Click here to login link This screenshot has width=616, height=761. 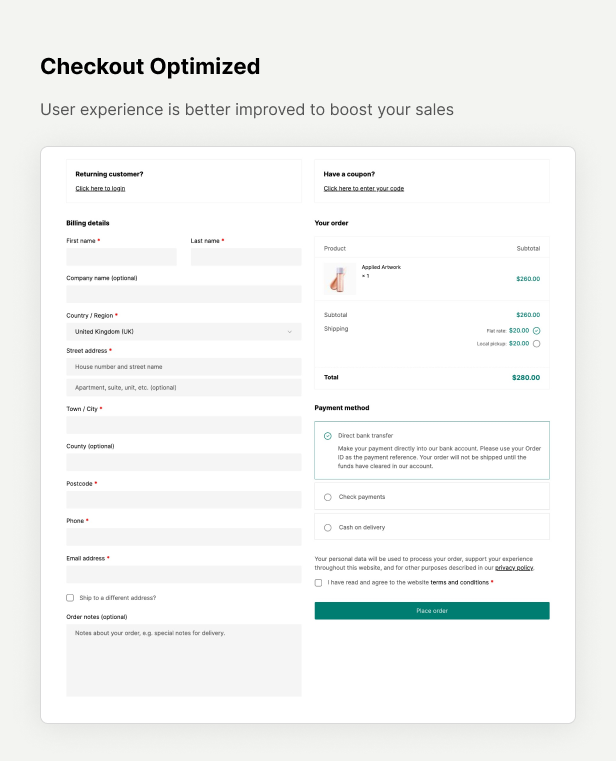pos(100,188)
